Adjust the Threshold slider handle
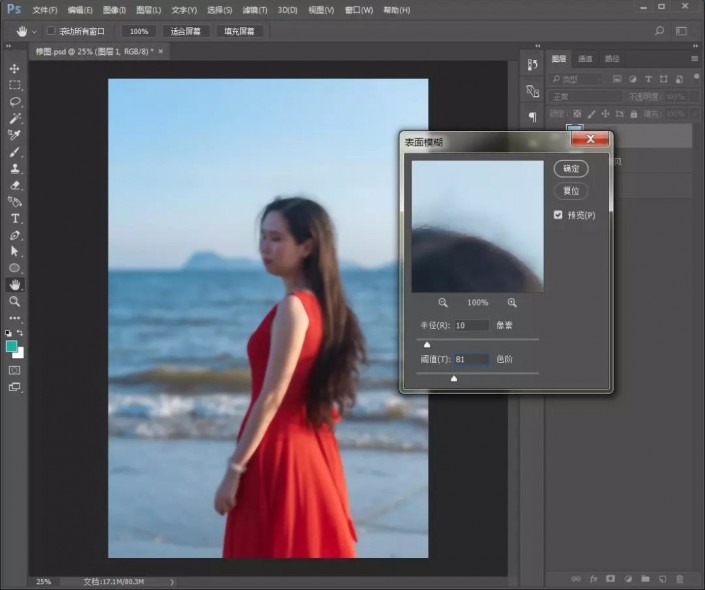The image size is (705, 590). pos(454,379)
